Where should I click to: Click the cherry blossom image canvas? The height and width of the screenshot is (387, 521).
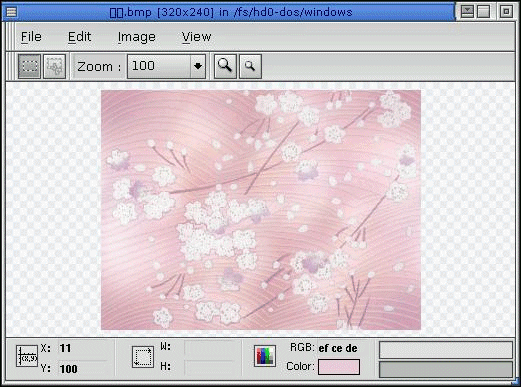pyautogui.click(x=261, y=210)
